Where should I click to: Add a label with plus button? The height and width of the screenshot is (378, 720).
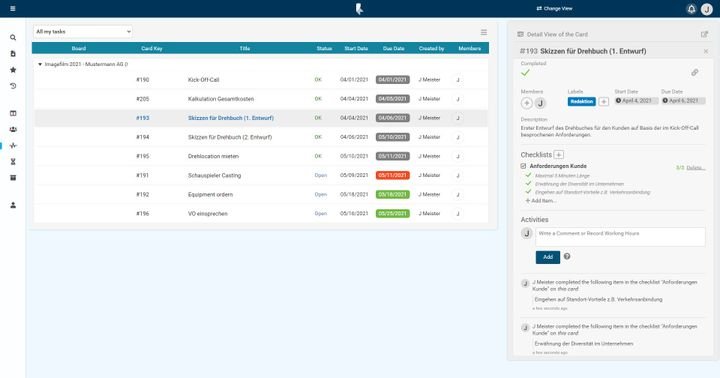tap(604, 102)
